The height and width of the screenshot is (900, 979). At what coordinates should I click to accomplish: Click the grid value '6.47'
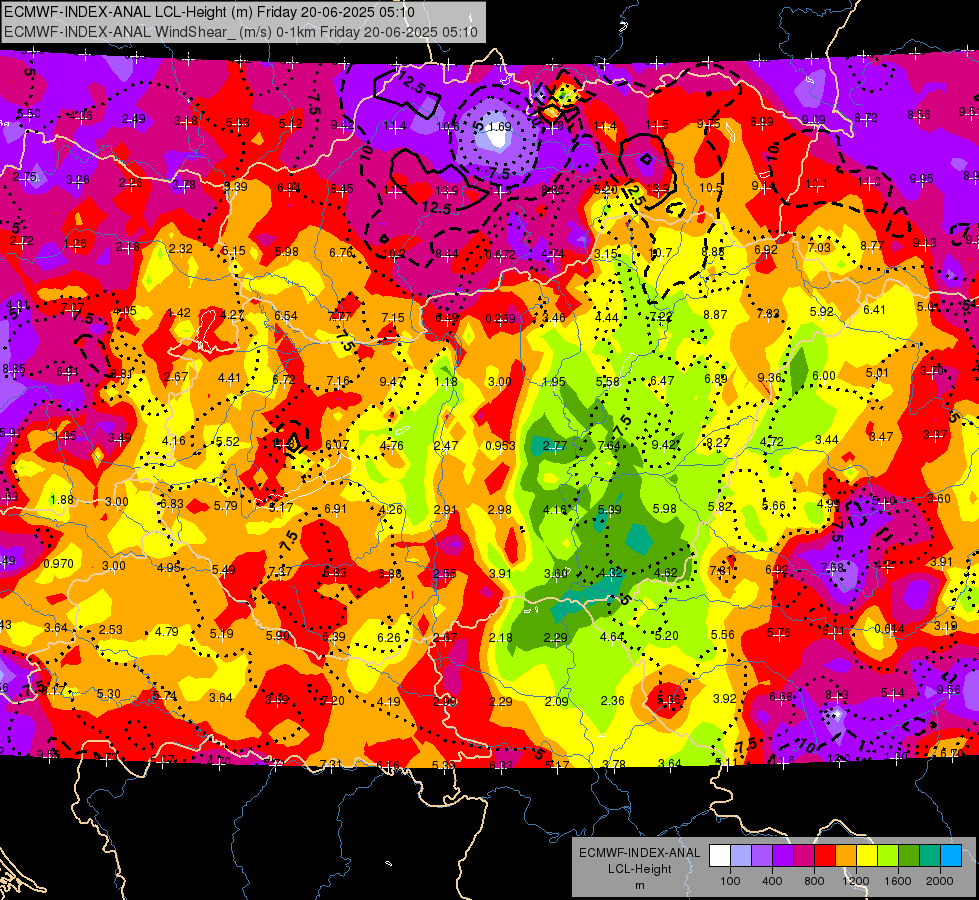coord(662,380)
